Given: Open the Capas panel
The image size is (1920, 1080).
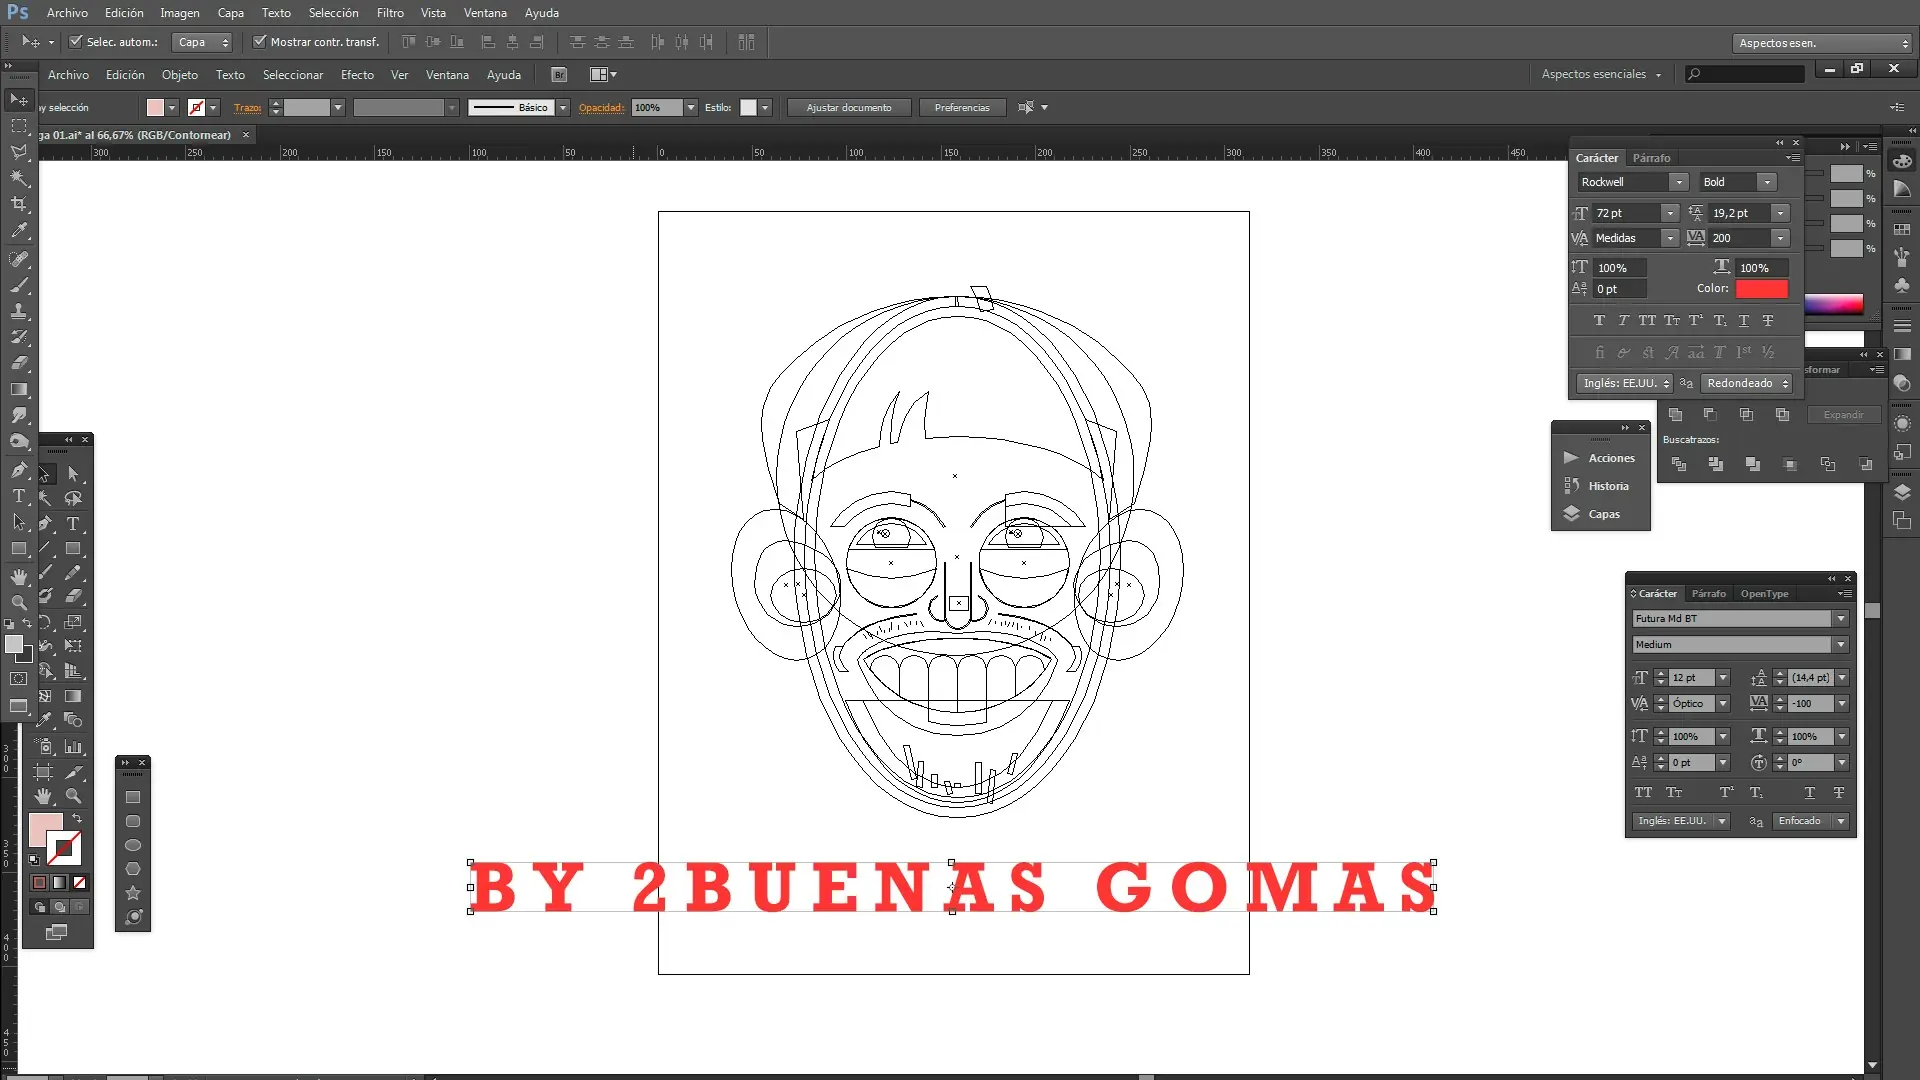Looking at the screenshot, I should pos(1593,514).
